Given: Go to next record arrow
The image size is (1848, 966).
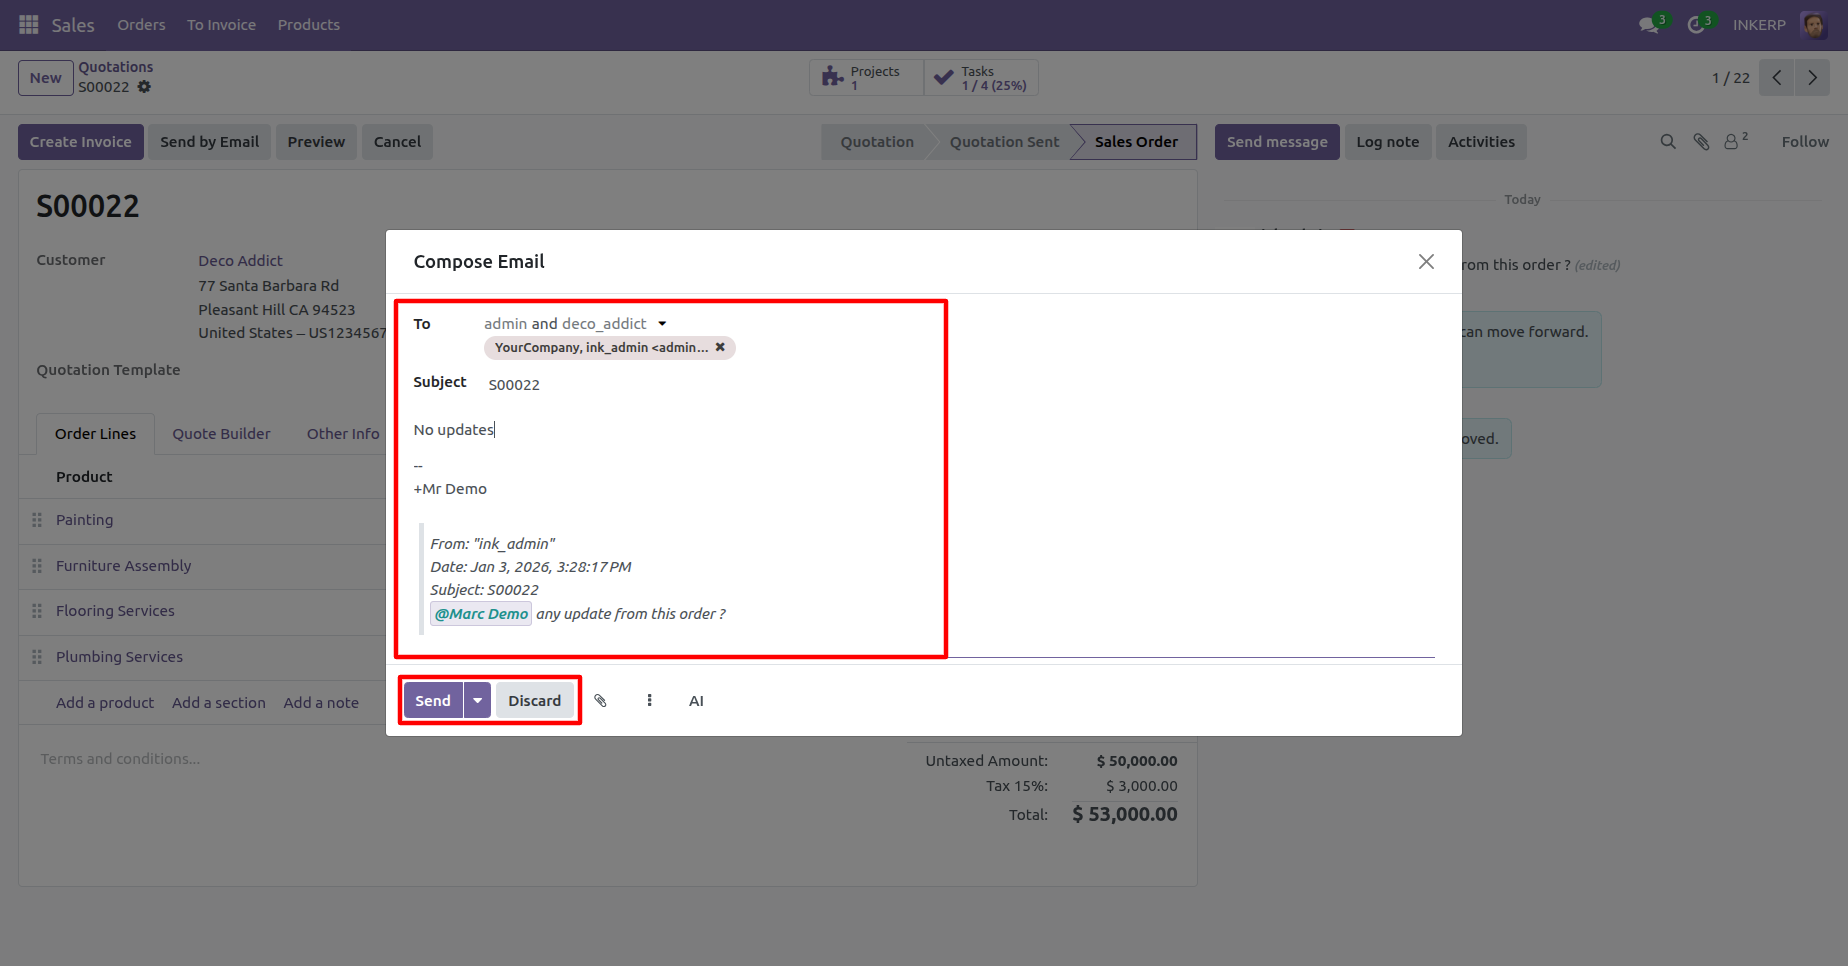Looking at the screenshot, I should [x=1812, y=78].
